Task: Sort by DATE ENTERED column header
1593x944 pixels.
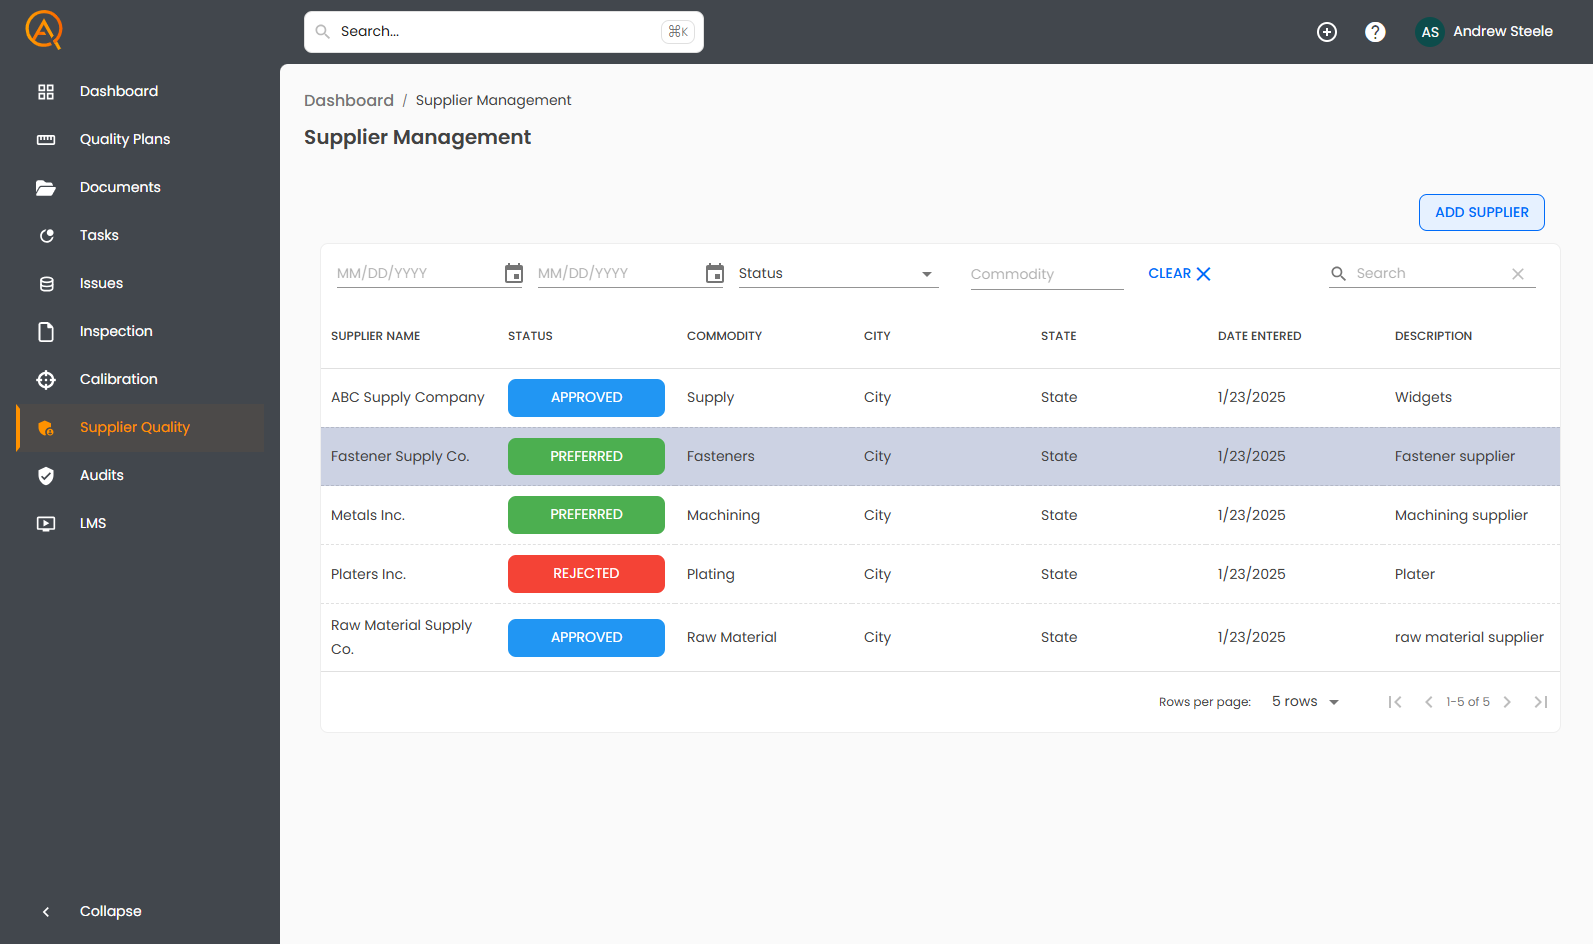Action: point(1259,337)
